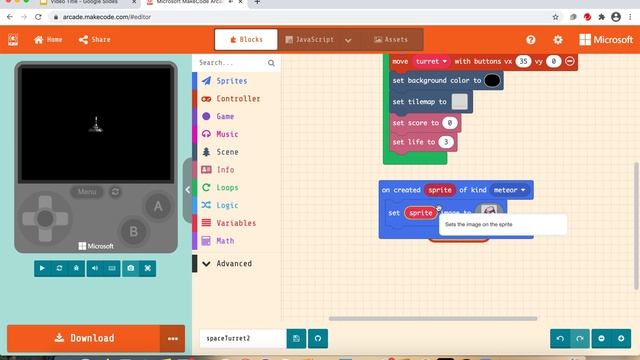The height and width of the screenshot is (360, 640).
Task: Click the simulator Menu button
Action: point(87,191)
